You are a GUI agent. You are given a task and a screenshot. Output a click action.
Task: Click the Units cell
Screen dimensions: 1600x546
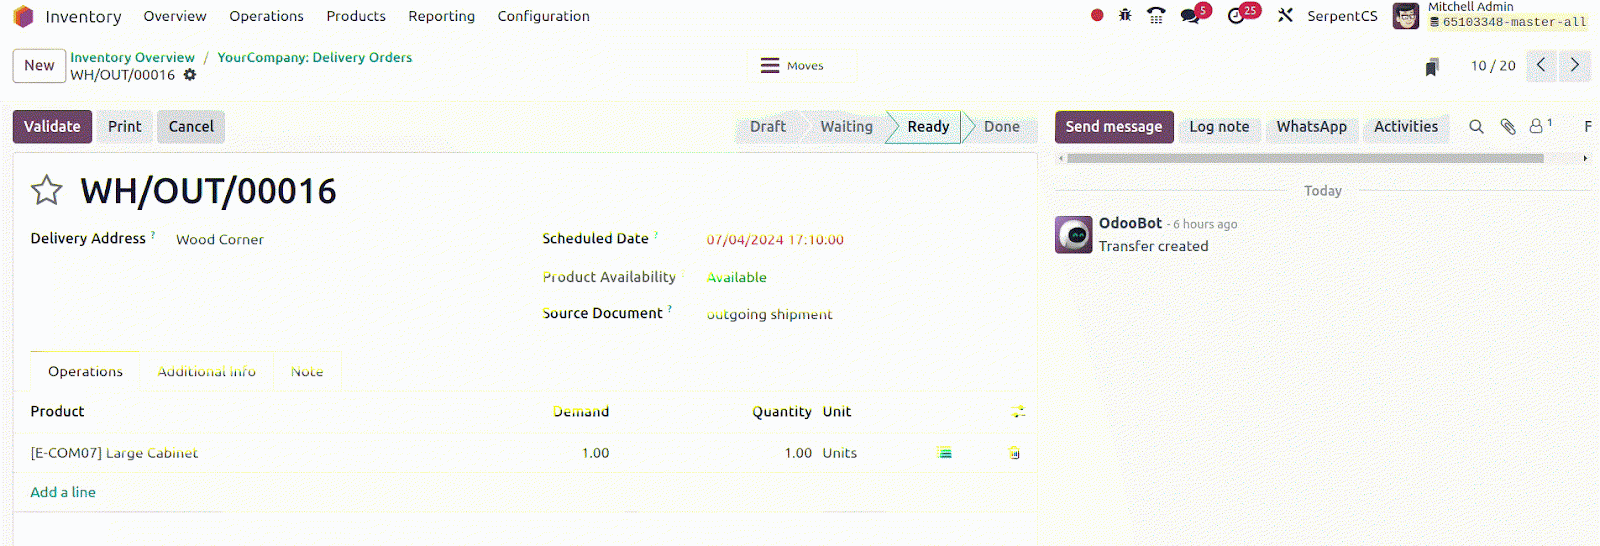(840, 453)
